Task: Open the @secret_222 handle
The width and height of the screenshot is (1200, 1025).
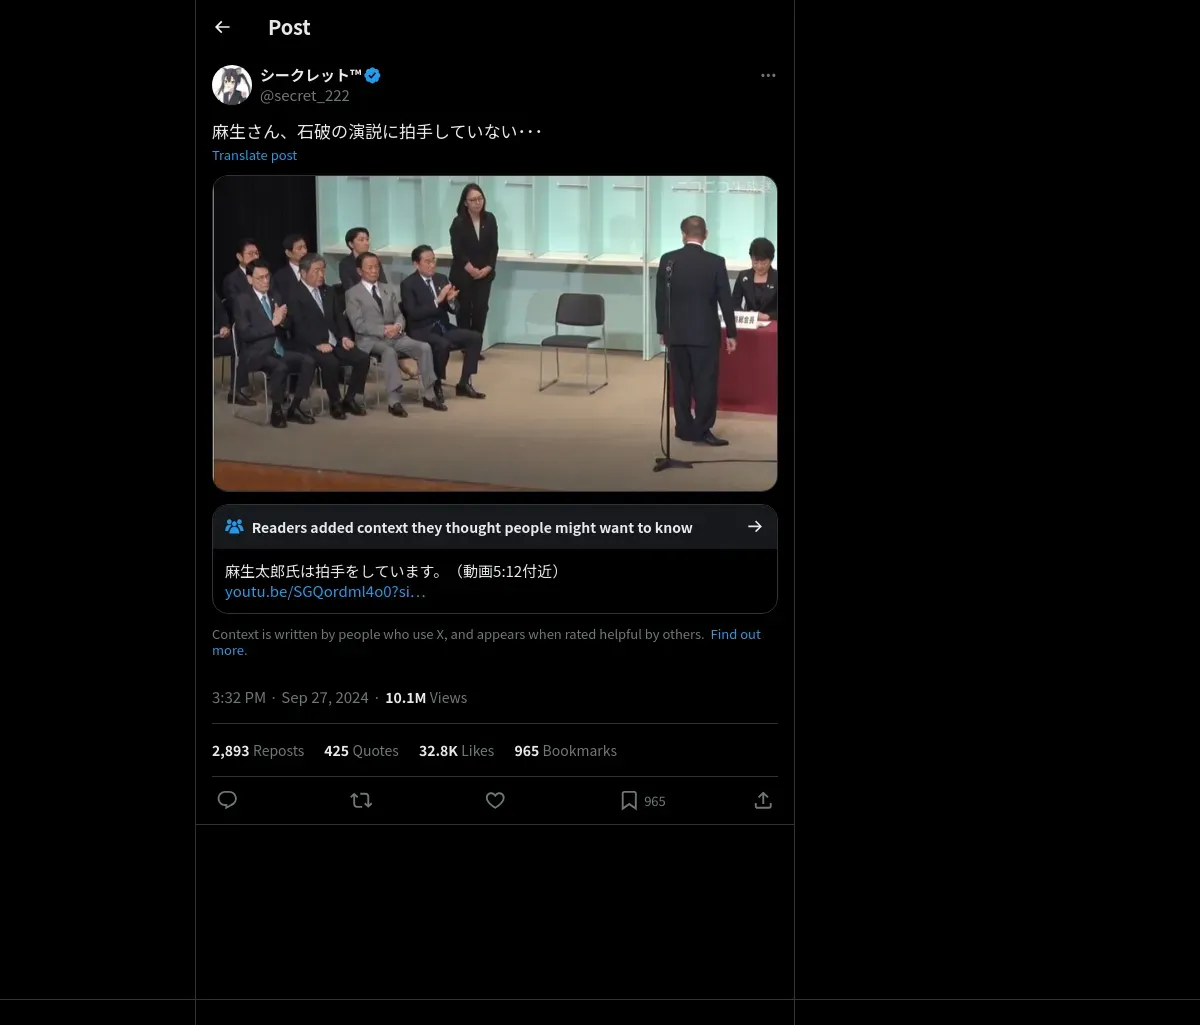Action: point(305,96)
